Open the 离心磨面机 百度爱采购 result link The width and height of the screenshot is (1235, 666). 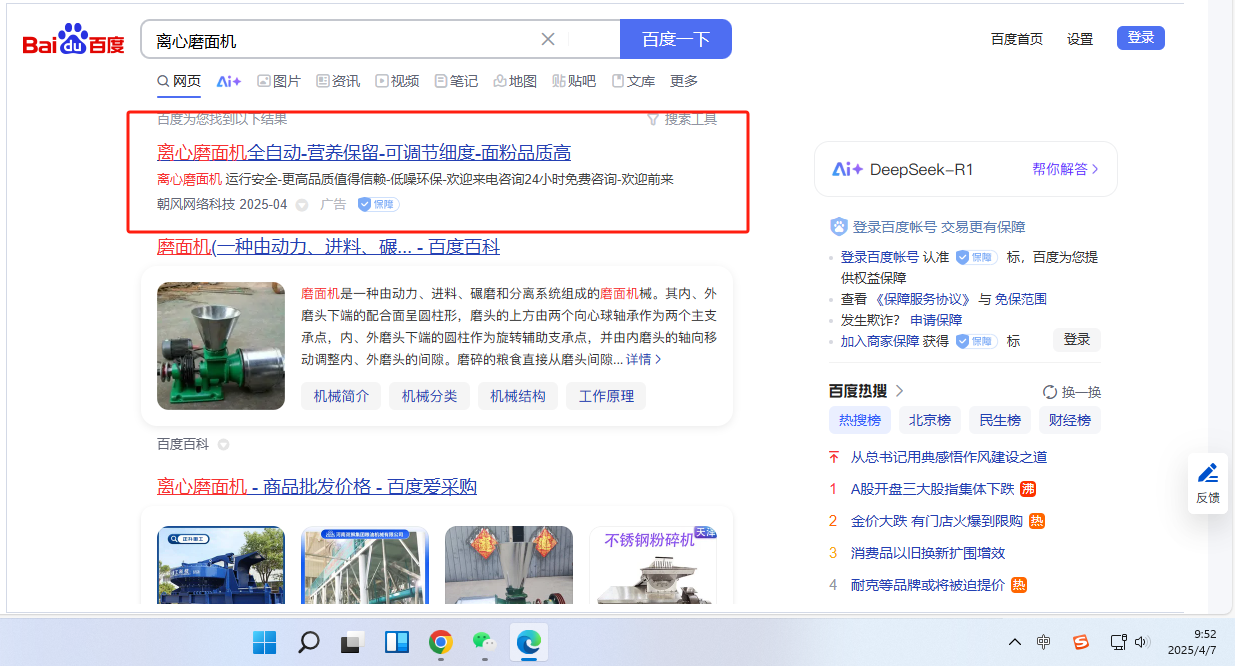click(317, 487)
